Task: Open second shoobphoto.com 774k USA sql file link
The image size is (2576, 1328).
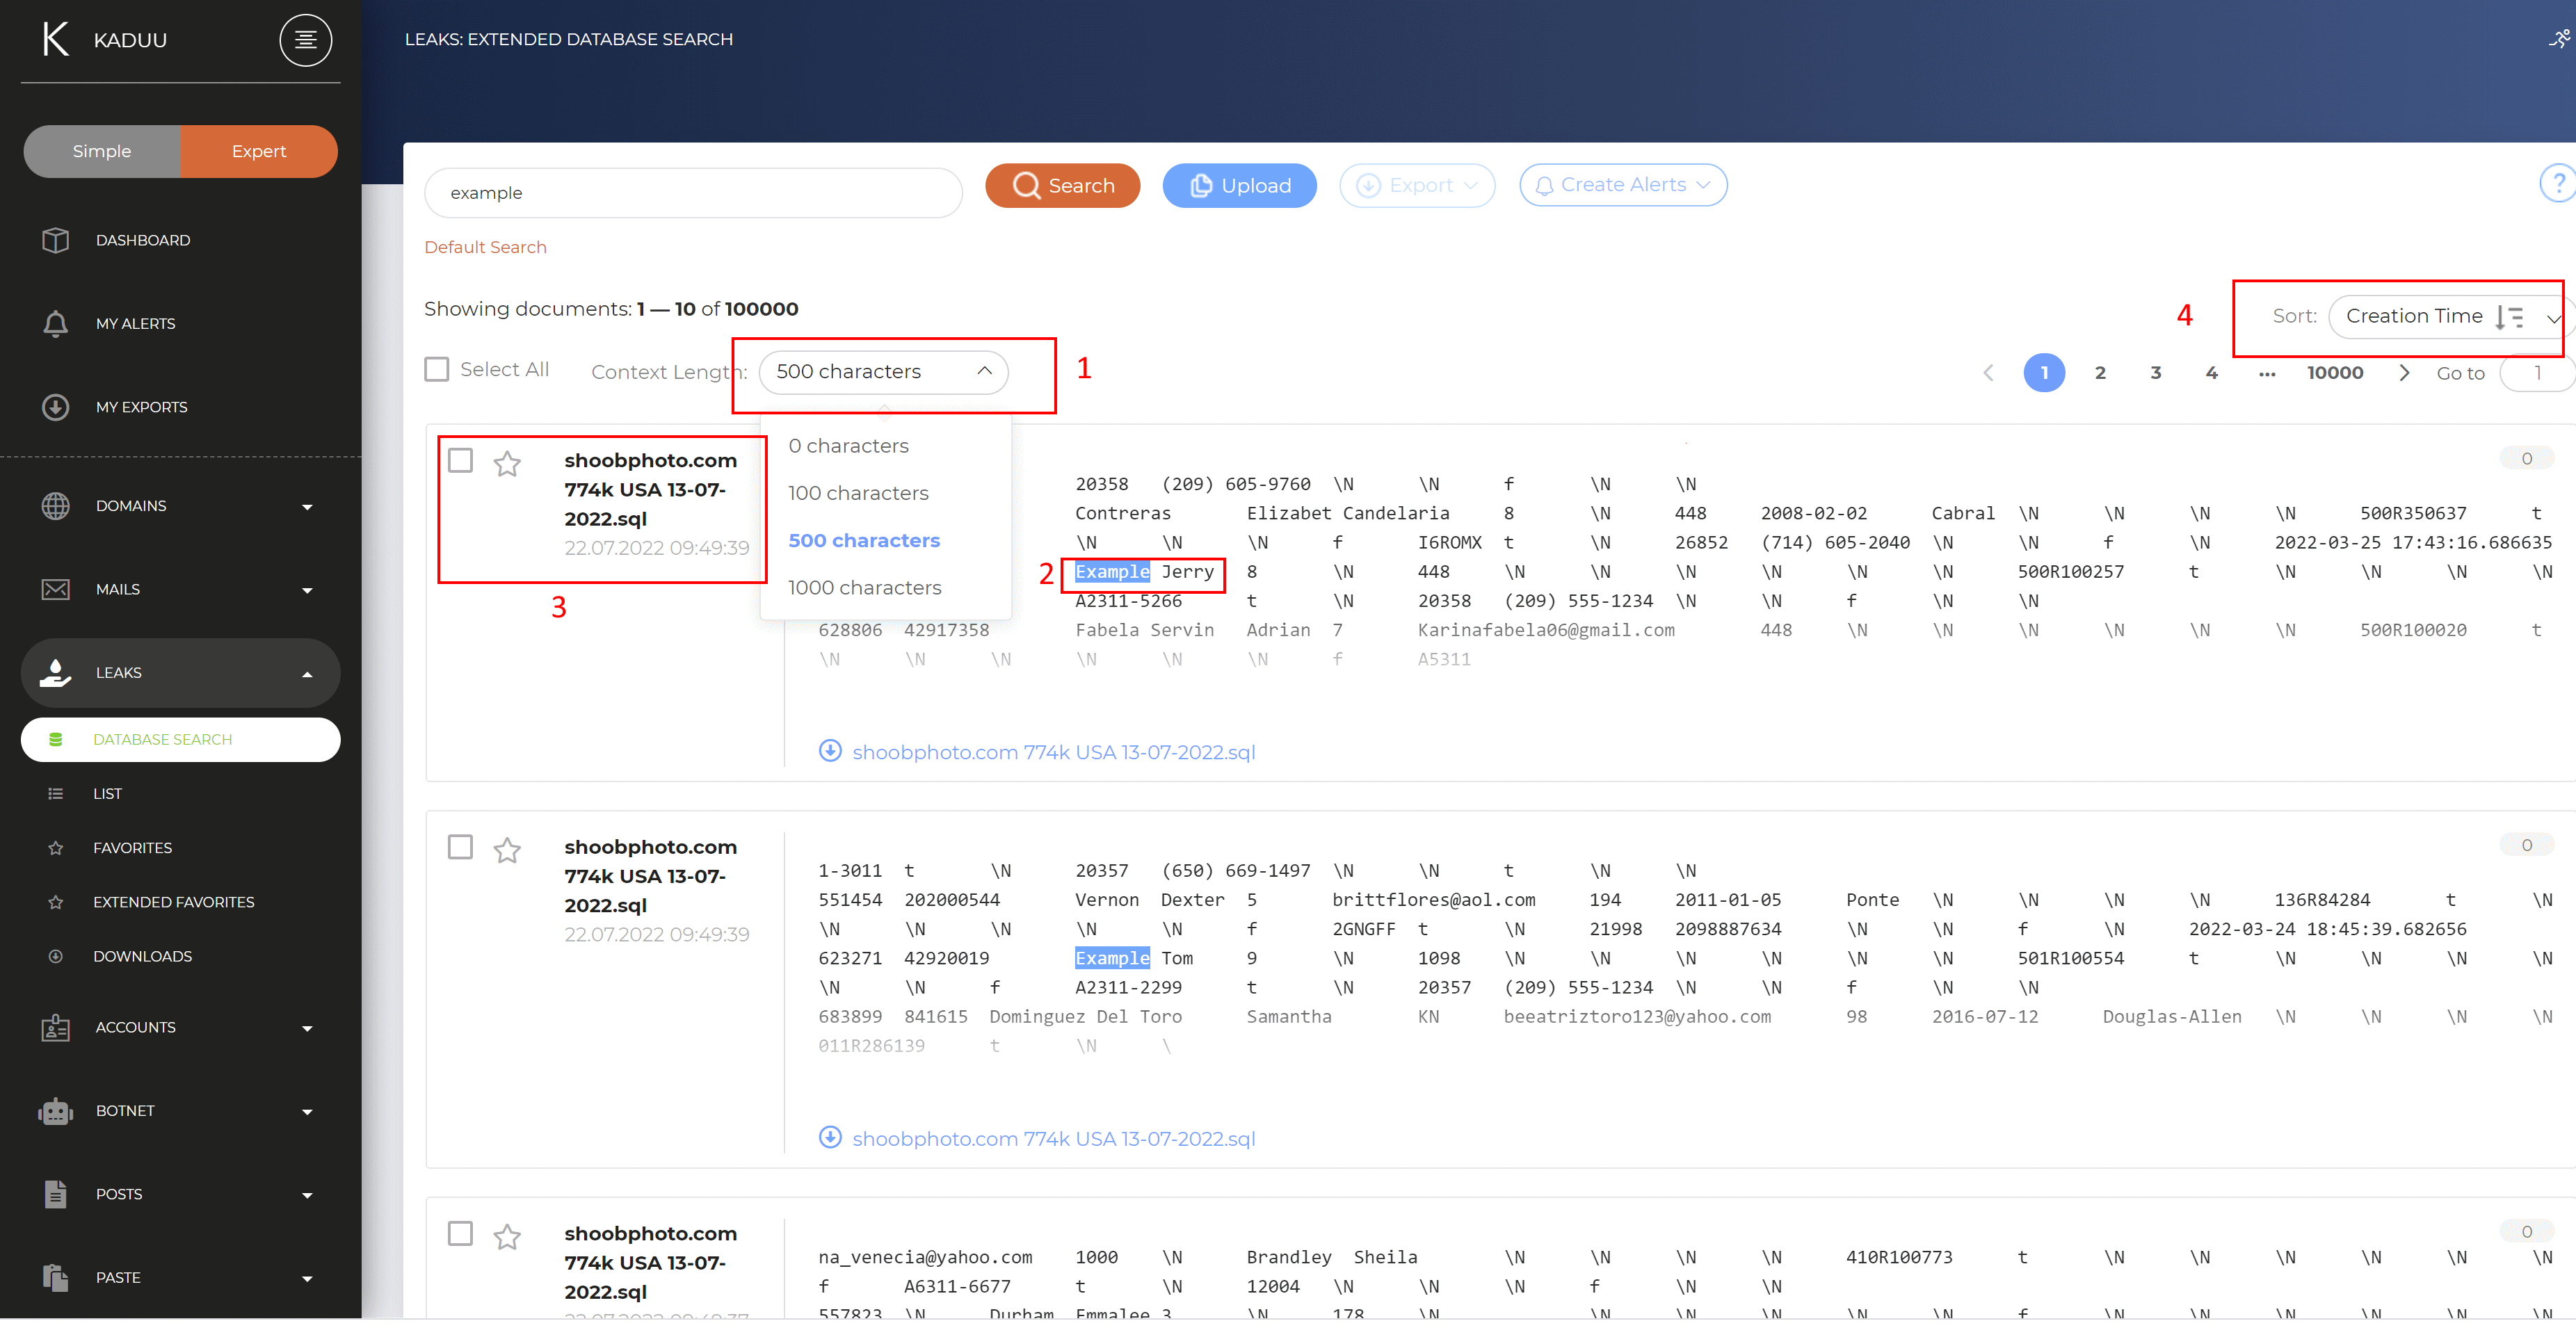Action: coord(1053,1139)
